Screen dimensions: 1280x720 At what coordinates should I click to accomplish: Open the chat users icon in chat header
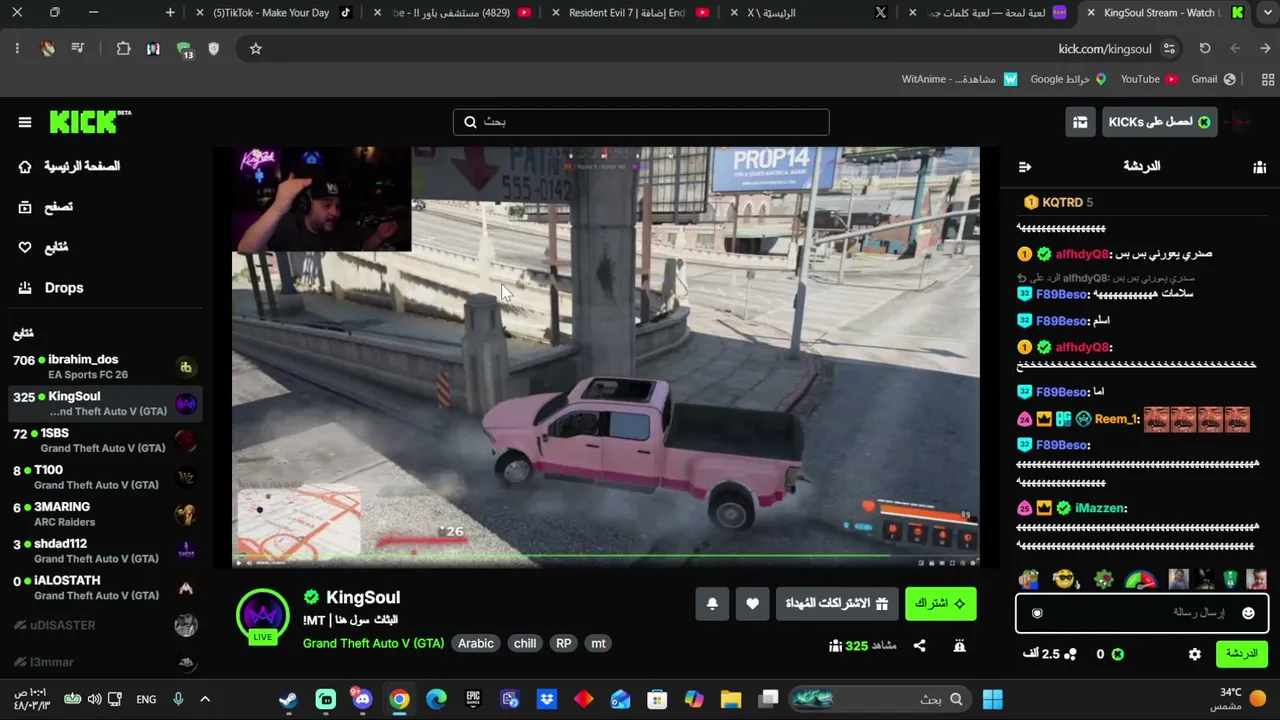tap(1259, 167)
